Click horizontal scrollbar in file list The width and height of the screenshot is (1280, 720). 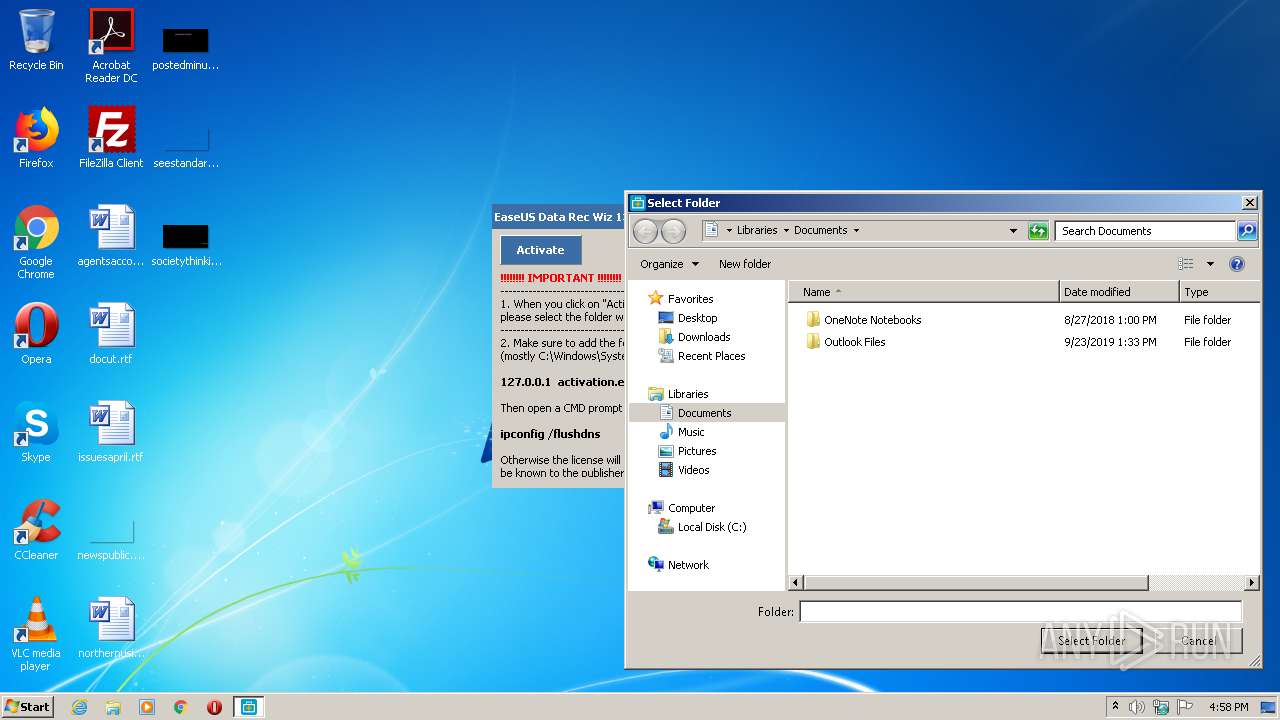(976, 582)
